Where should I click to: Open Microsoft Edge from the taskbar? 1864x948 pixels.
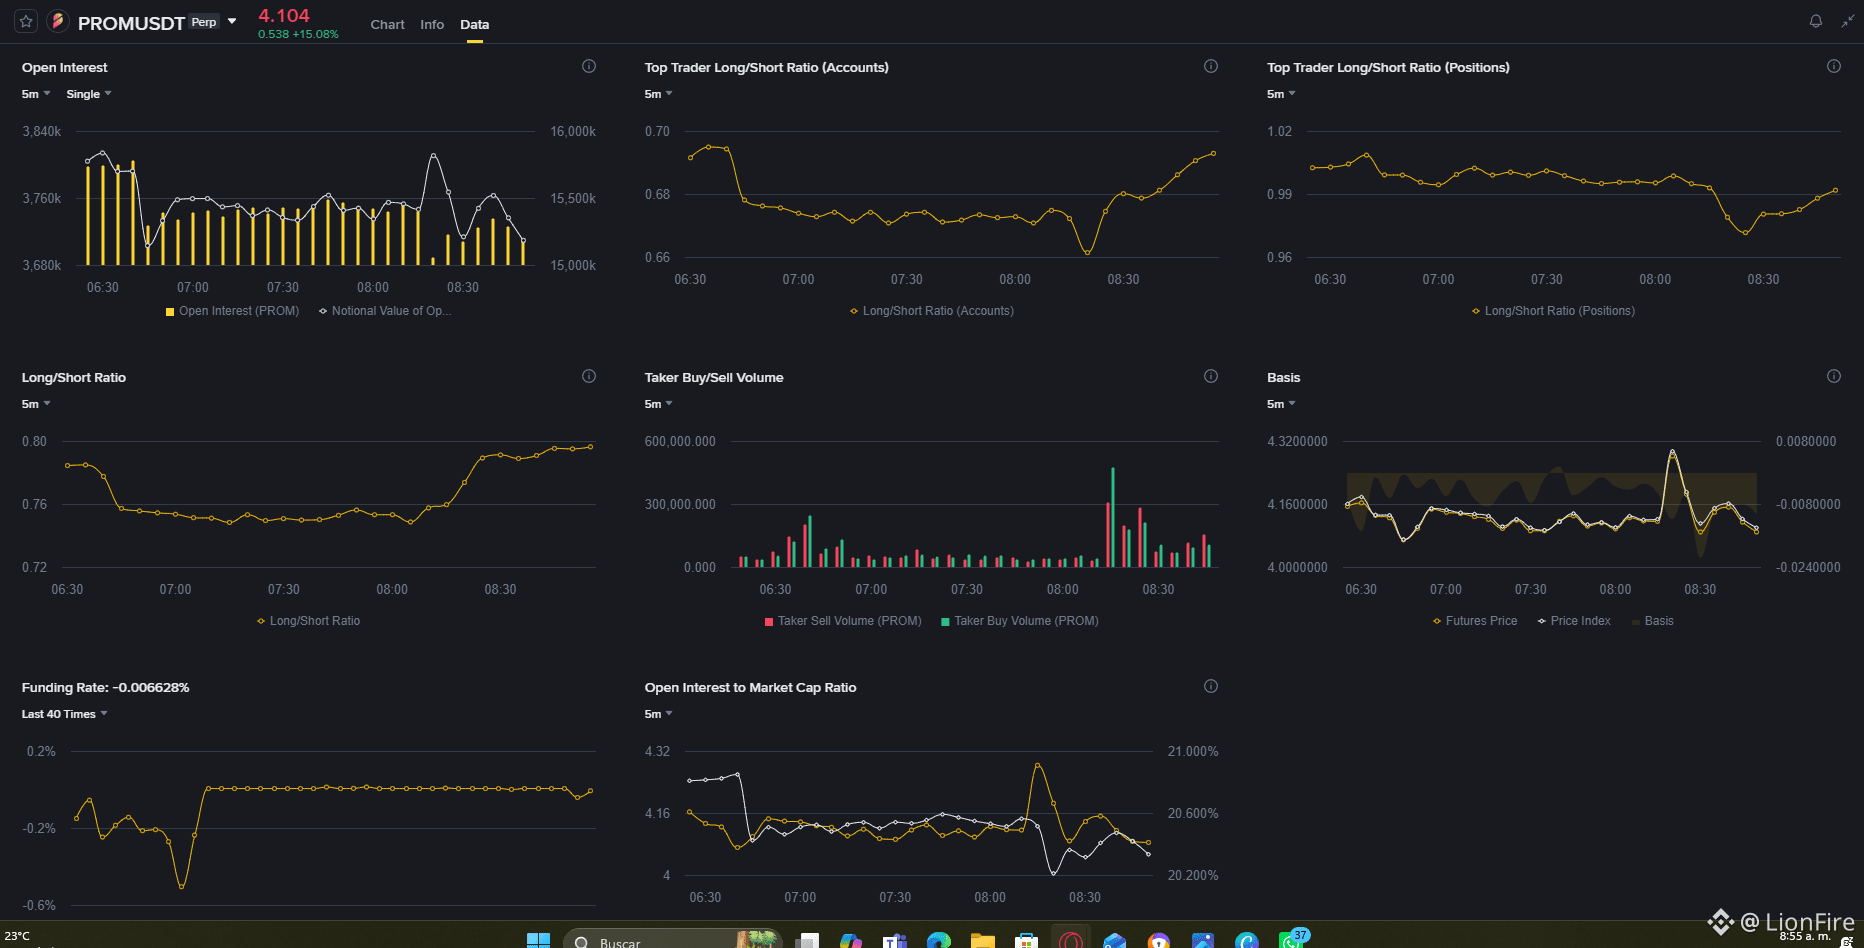click(939, 940)
